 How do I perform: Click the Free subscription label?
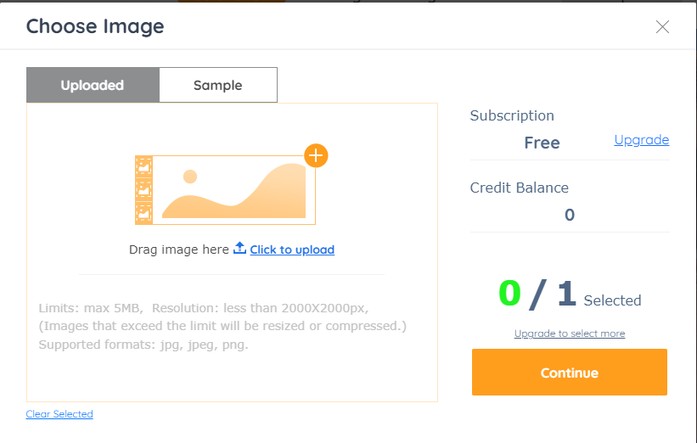click(x=542, y=143)
